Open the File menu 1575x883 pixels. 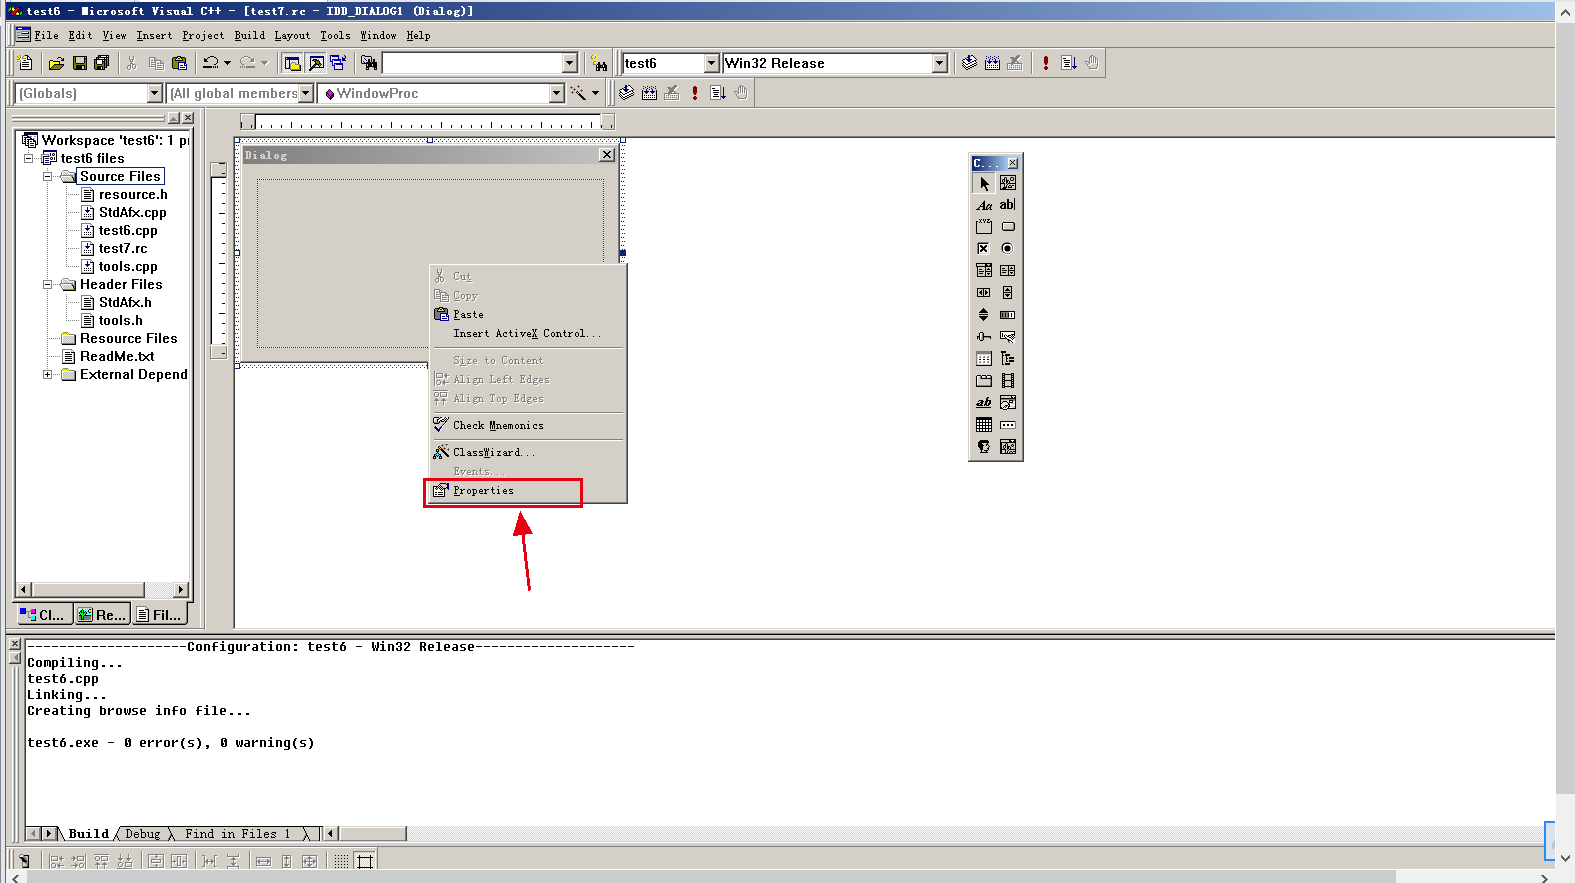[x=46, y=35]
